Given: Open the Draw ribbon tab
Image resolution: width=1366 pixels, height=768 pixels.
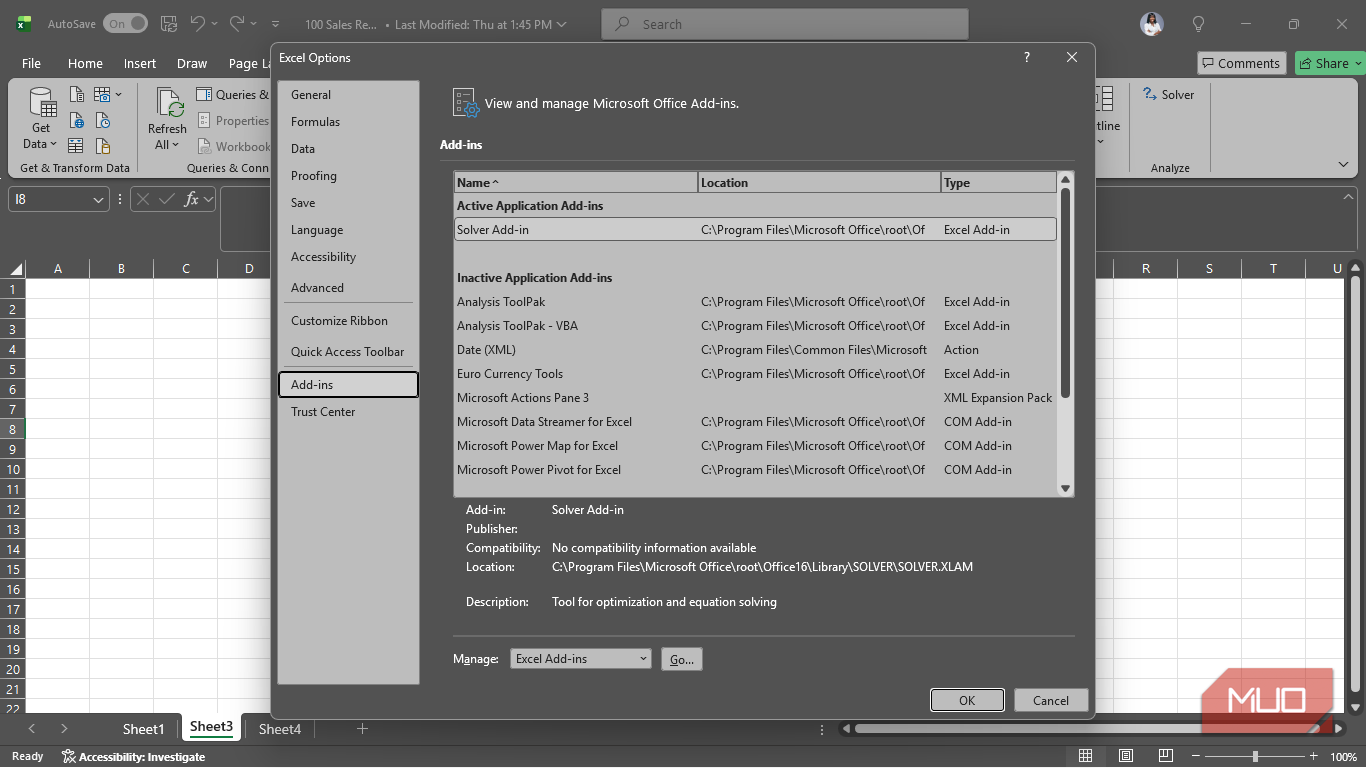Looking at the screenshot, I should pos(192,63).
